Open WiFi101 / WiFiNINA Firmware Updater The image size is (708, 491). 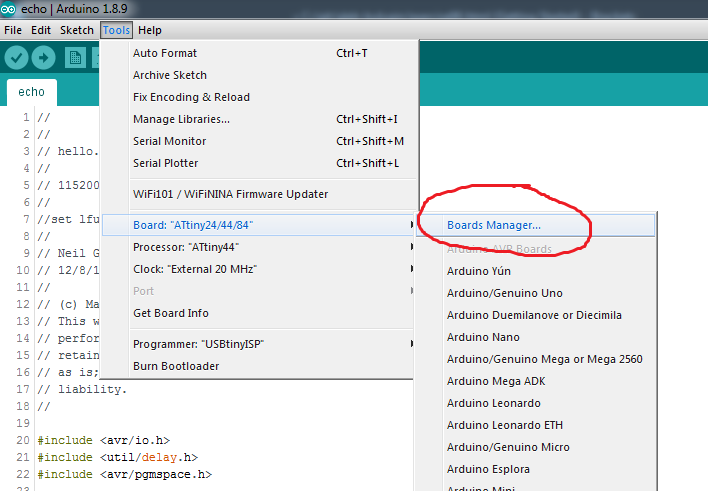(x=258, y=194)
